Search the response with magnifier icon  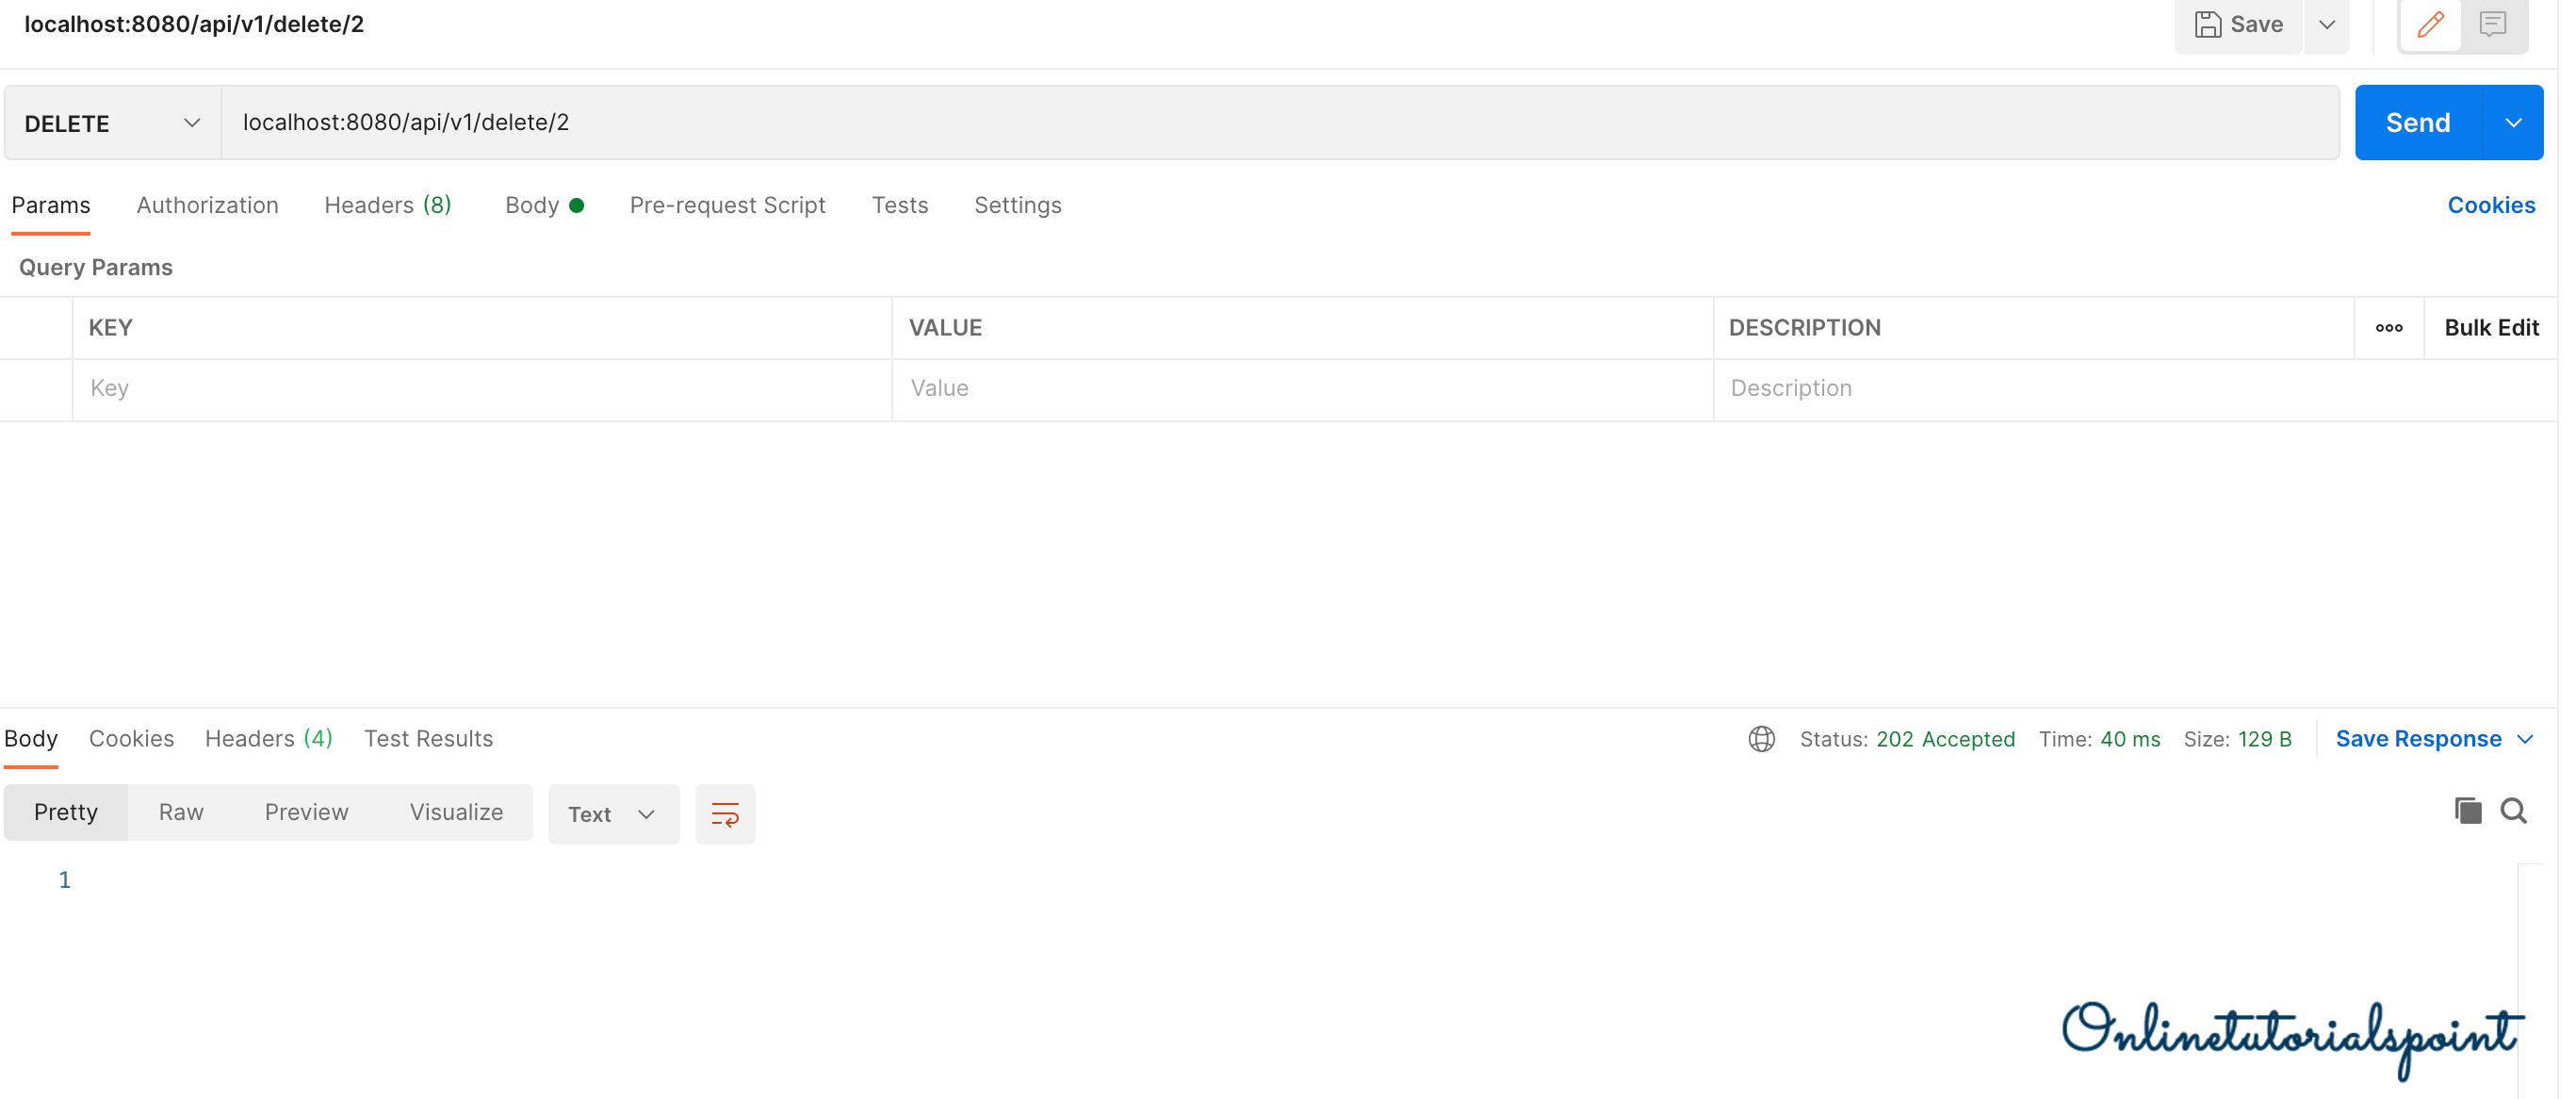(2513, 811)
